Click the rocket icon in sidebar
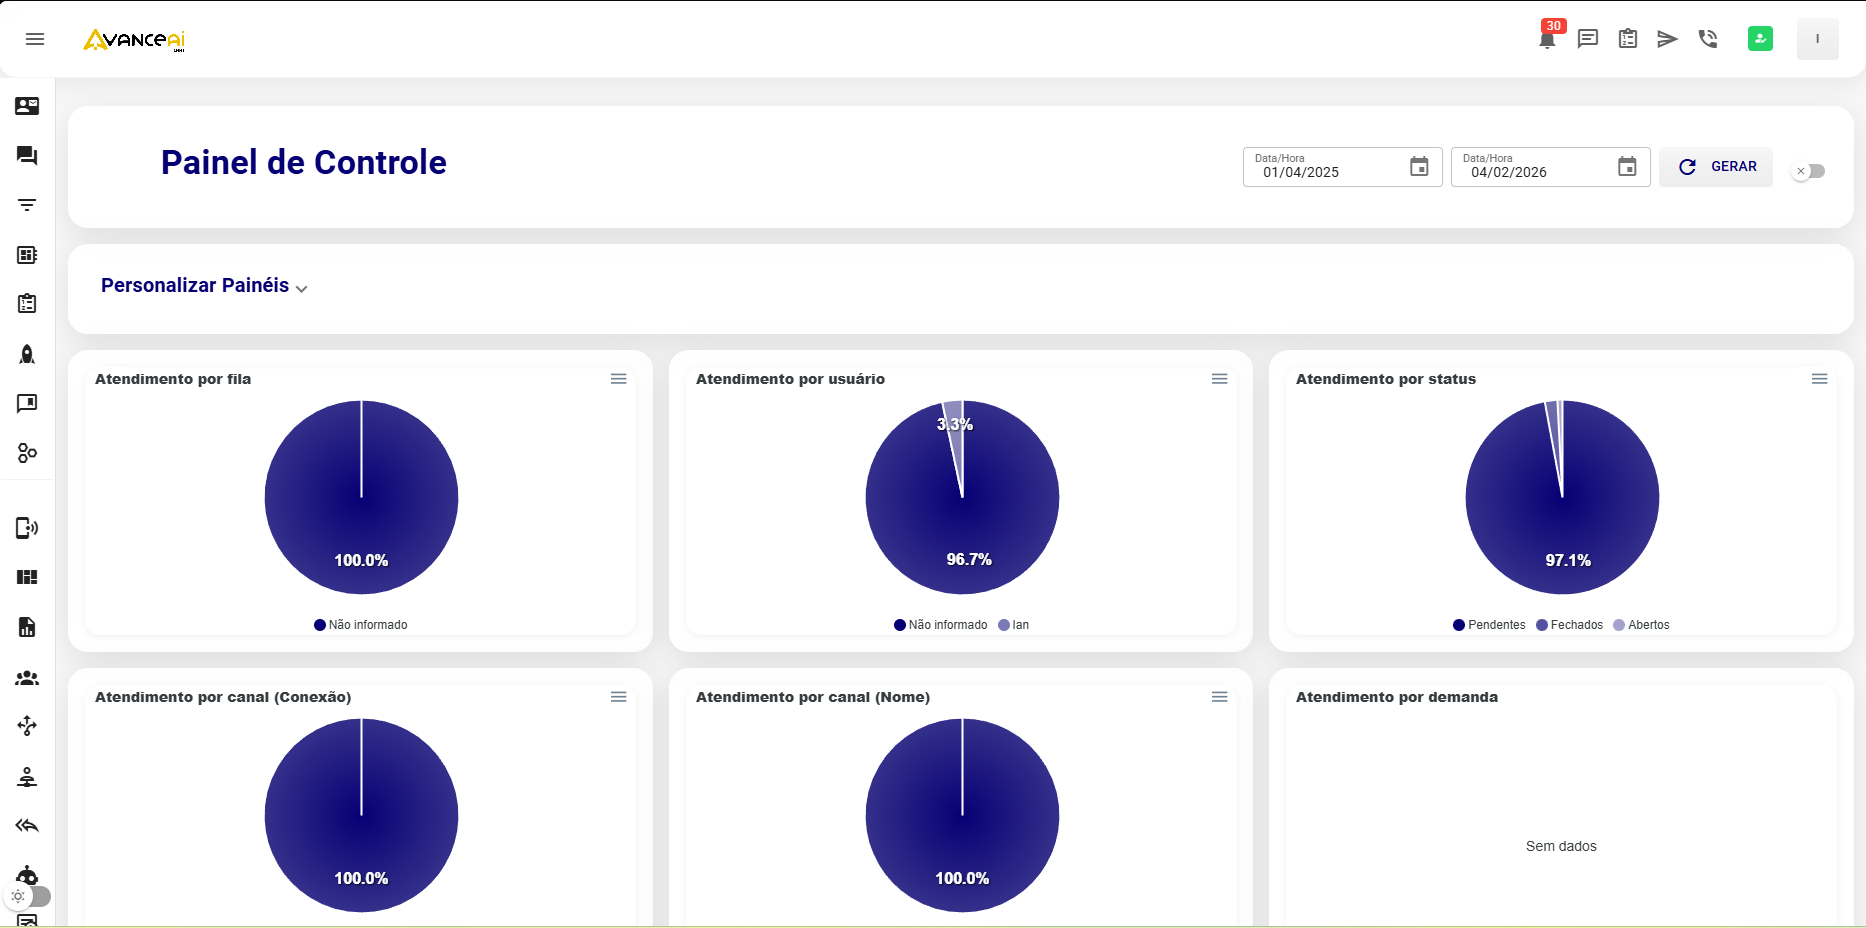This screenshot has width=1866, height=928. pos(27,354)
